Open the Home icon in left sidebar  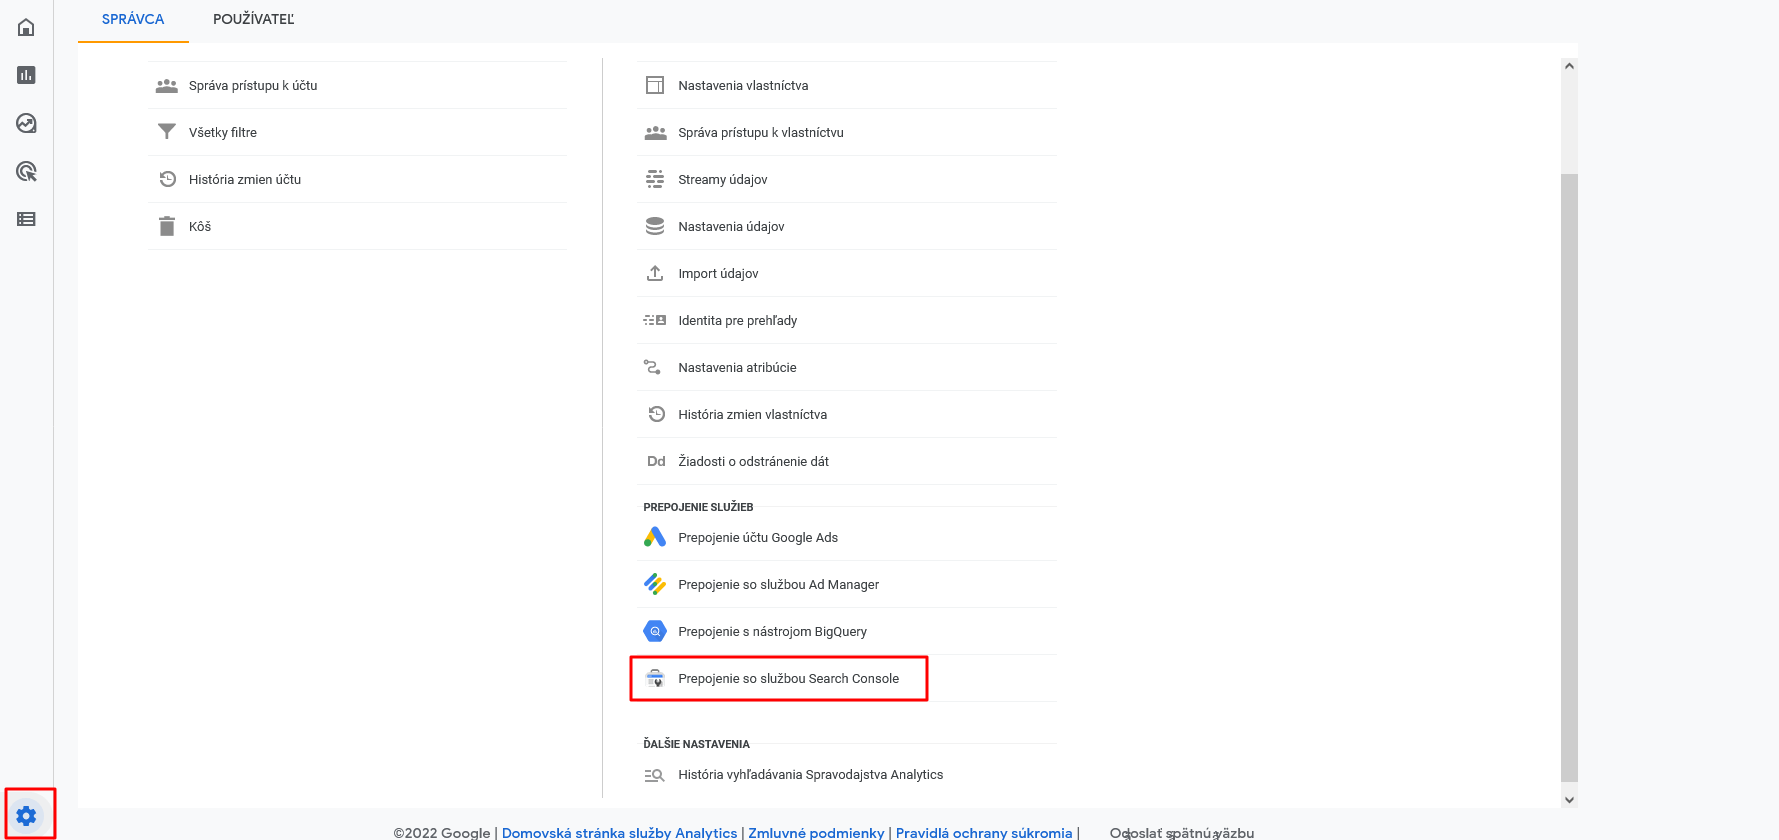point(26,27)
